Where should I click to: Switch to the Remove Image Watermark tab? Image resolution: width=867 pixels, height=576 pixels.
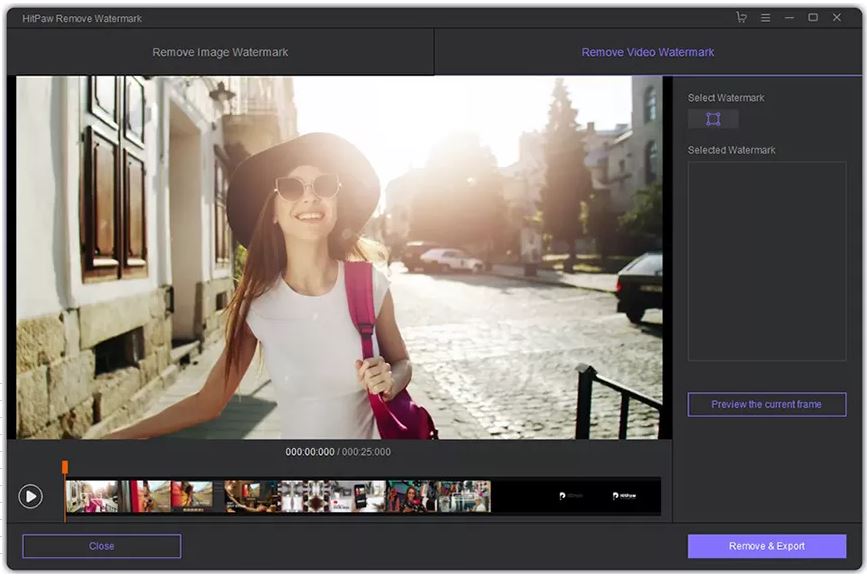tap(220, 52)
